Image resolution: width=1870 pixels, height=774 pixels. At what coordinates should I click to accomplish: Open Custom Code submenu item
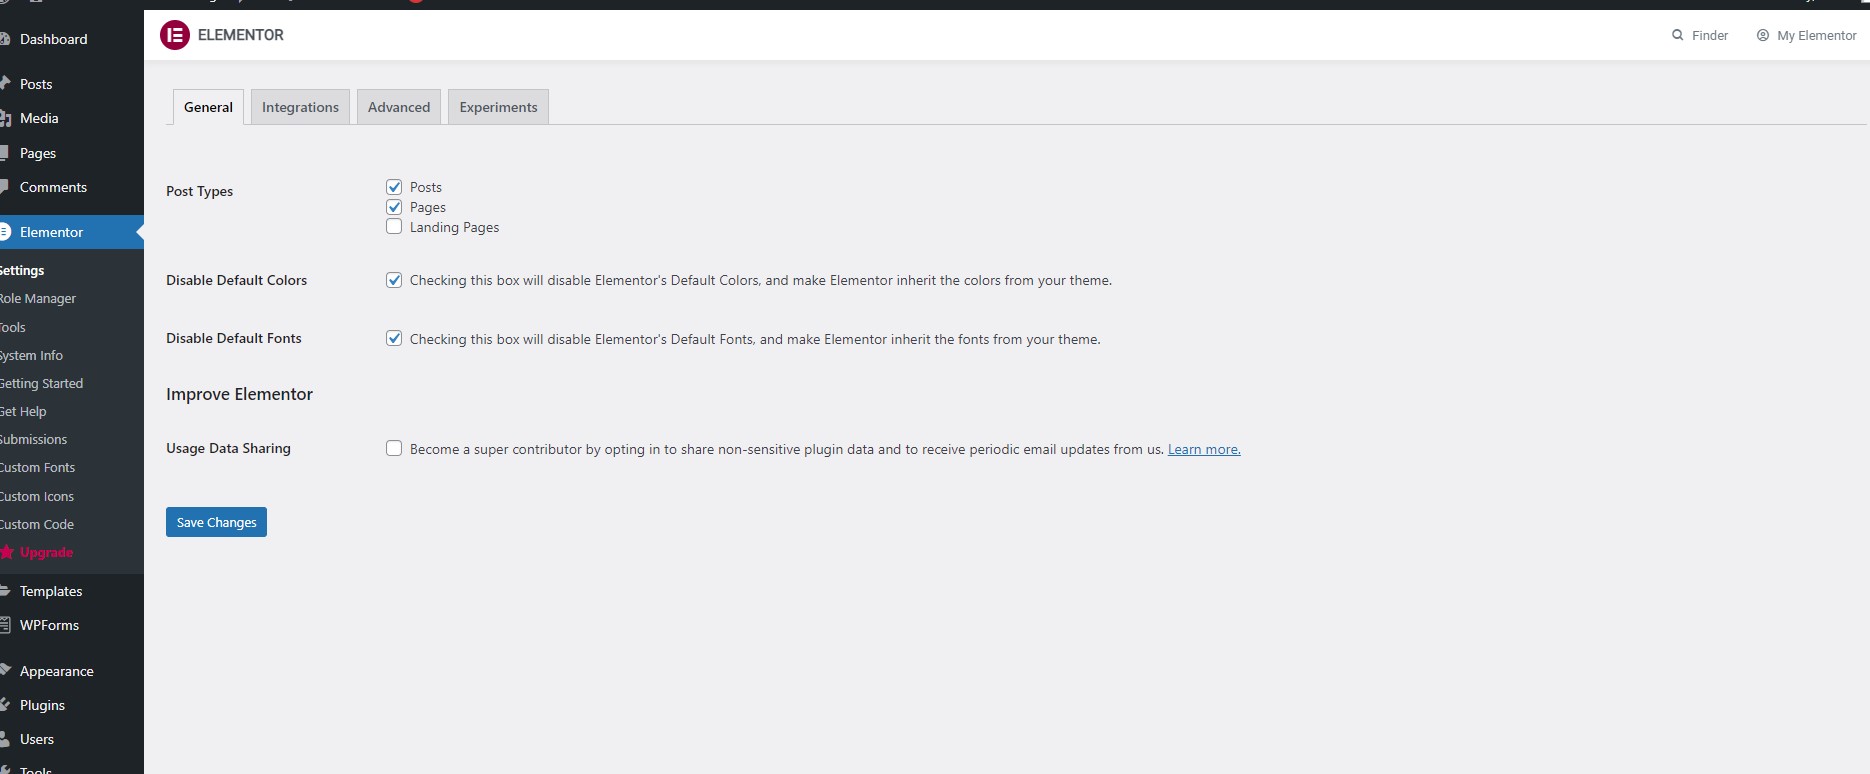pos(37,524)
